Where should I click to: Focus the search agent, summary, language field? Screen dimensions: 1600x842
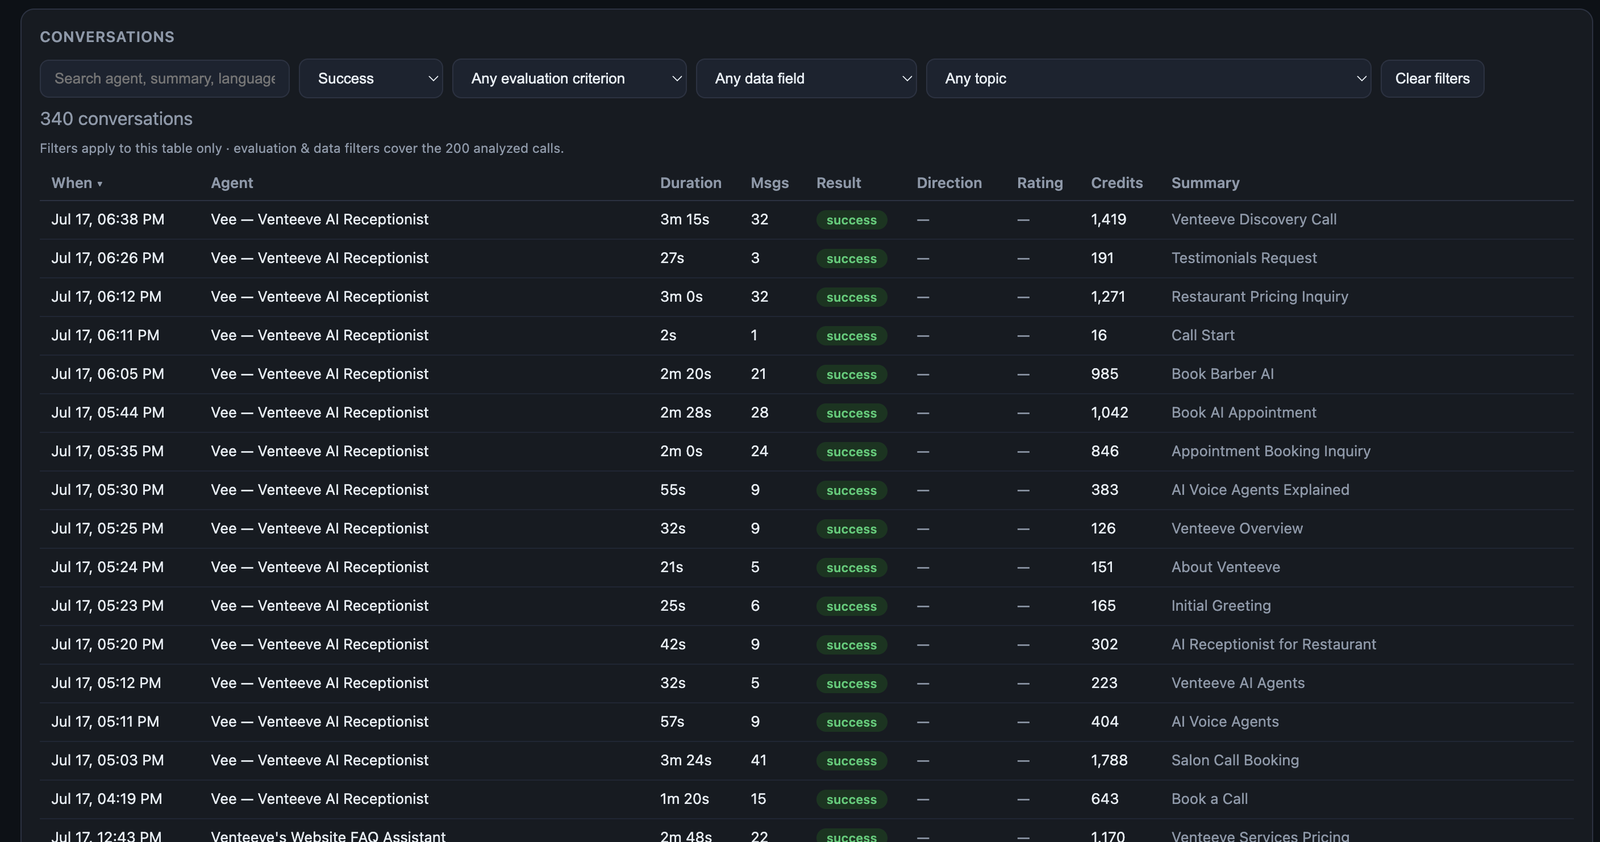[165, 78]
